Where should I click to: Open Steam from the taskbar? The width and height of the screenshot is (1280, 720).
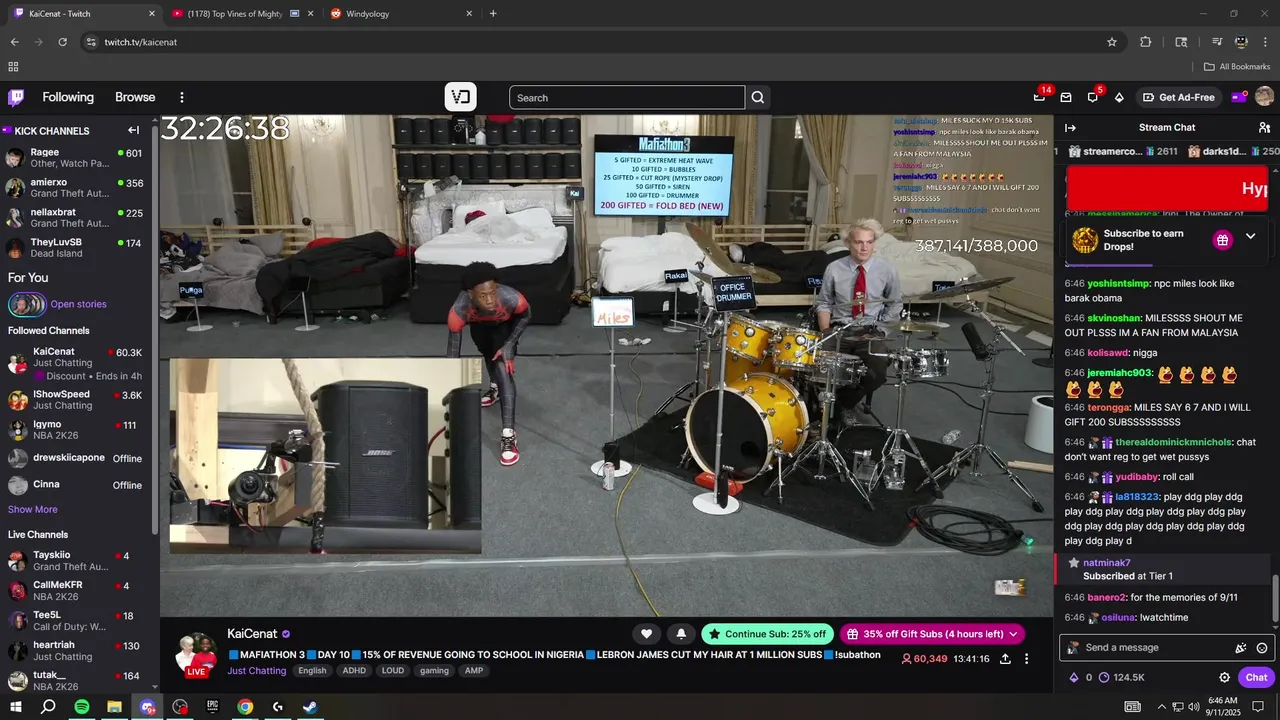[x=310, y=706]
